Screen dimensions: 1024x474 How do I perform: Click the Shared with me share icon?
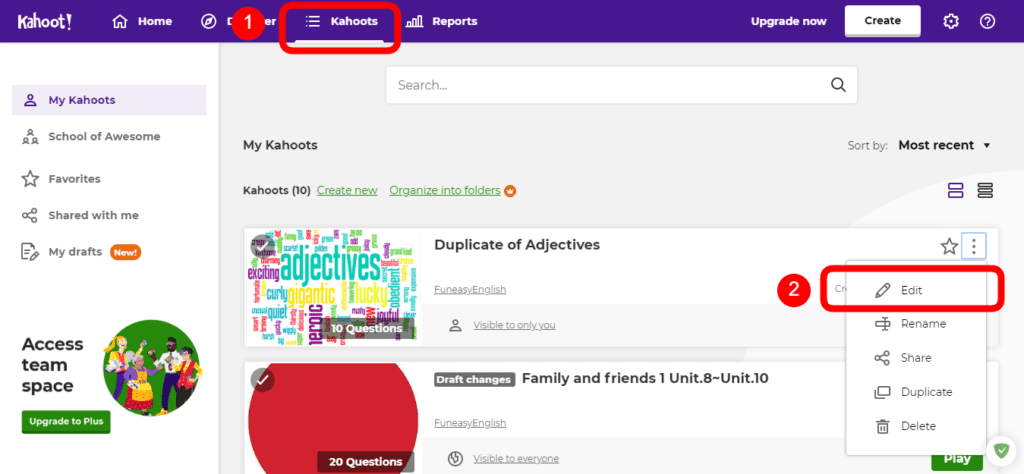click(x=30, y=215)
